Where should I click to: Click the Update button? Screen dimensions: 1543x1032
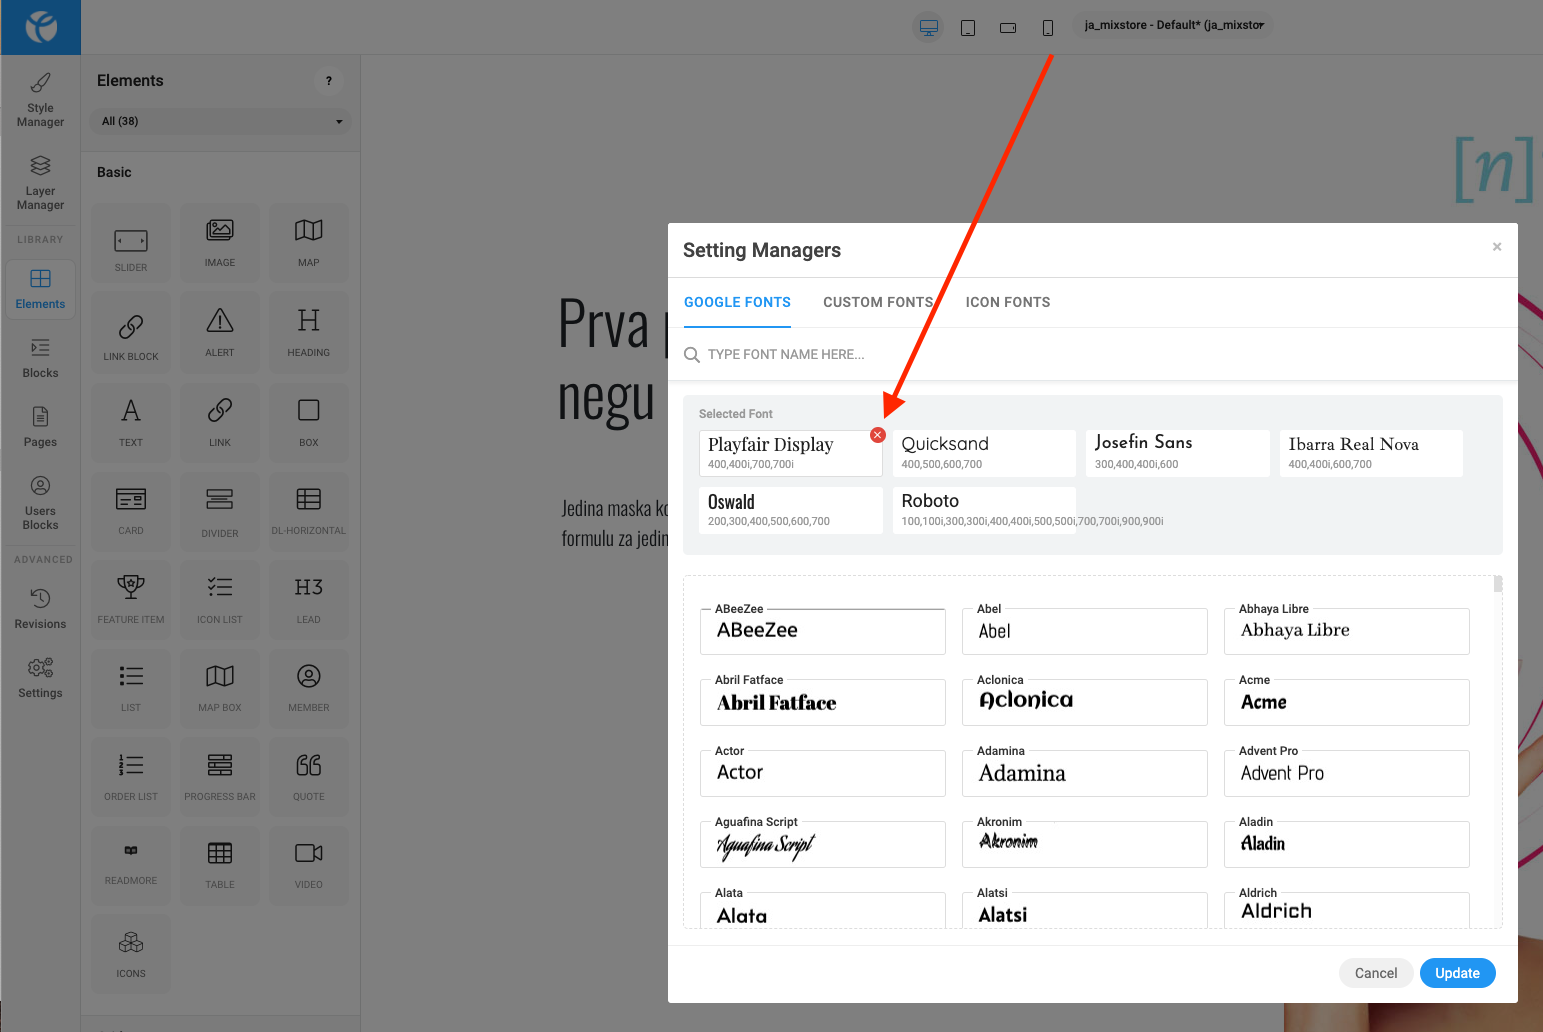point(1457,973)
